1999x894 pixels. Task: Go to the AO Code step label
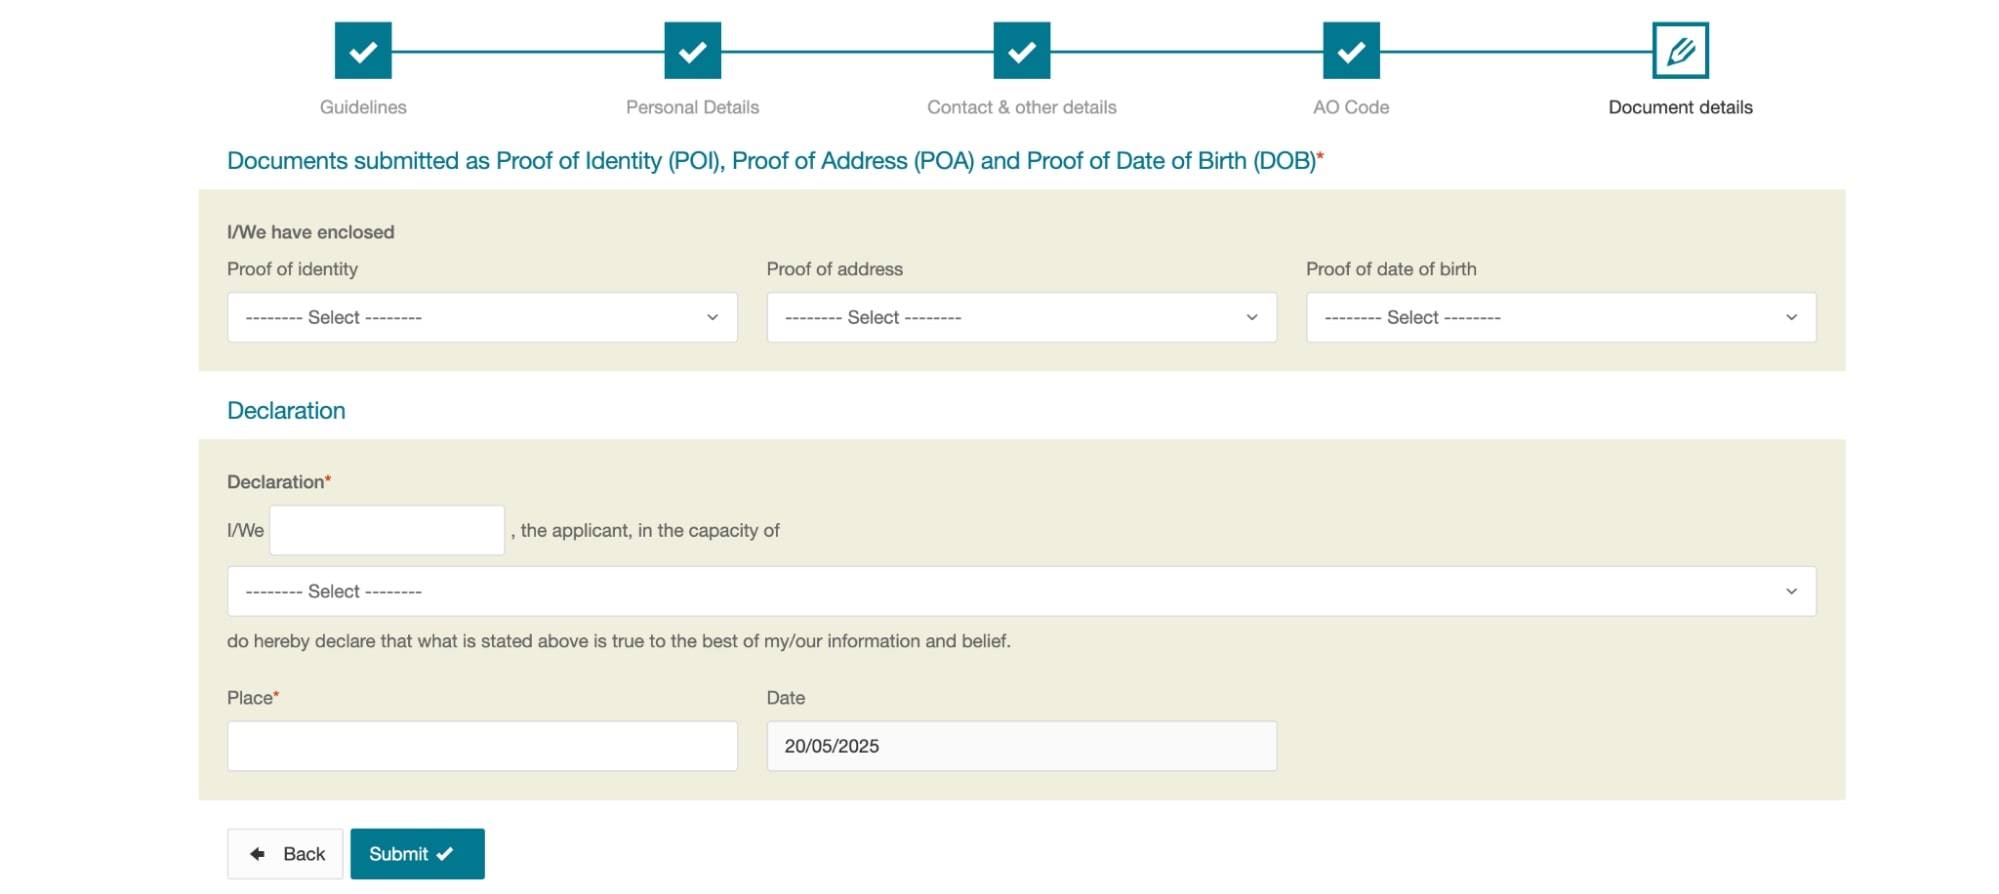[x=1351, y=107]
